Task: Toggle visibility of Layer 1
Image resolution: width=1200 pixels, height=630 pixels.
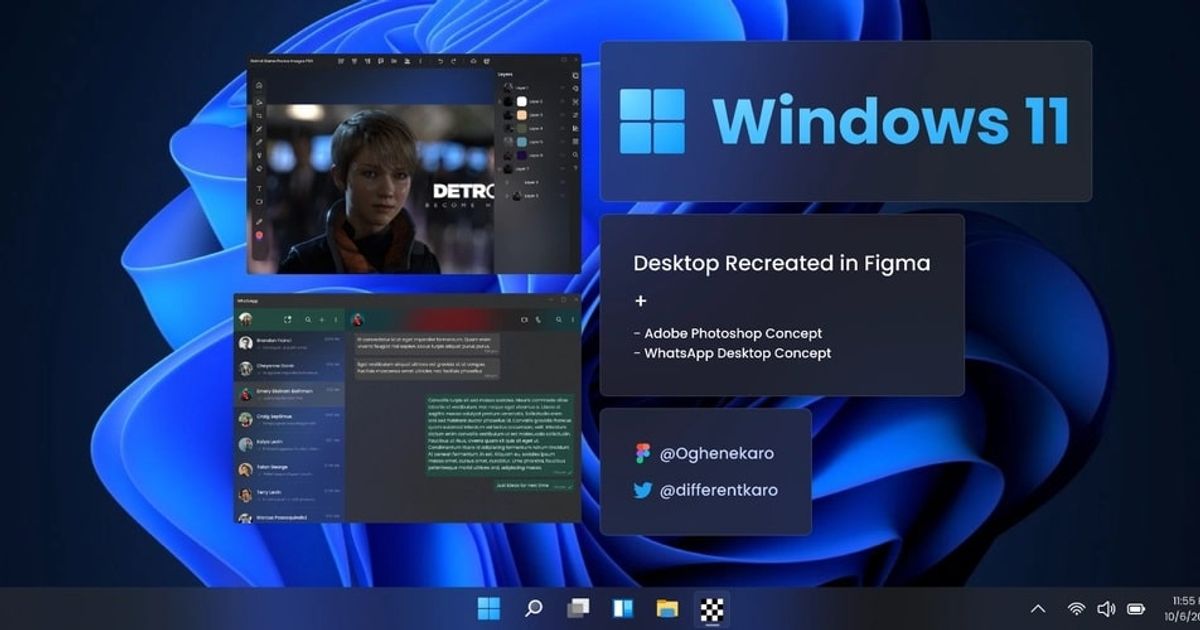Action: tap(562, 87)
